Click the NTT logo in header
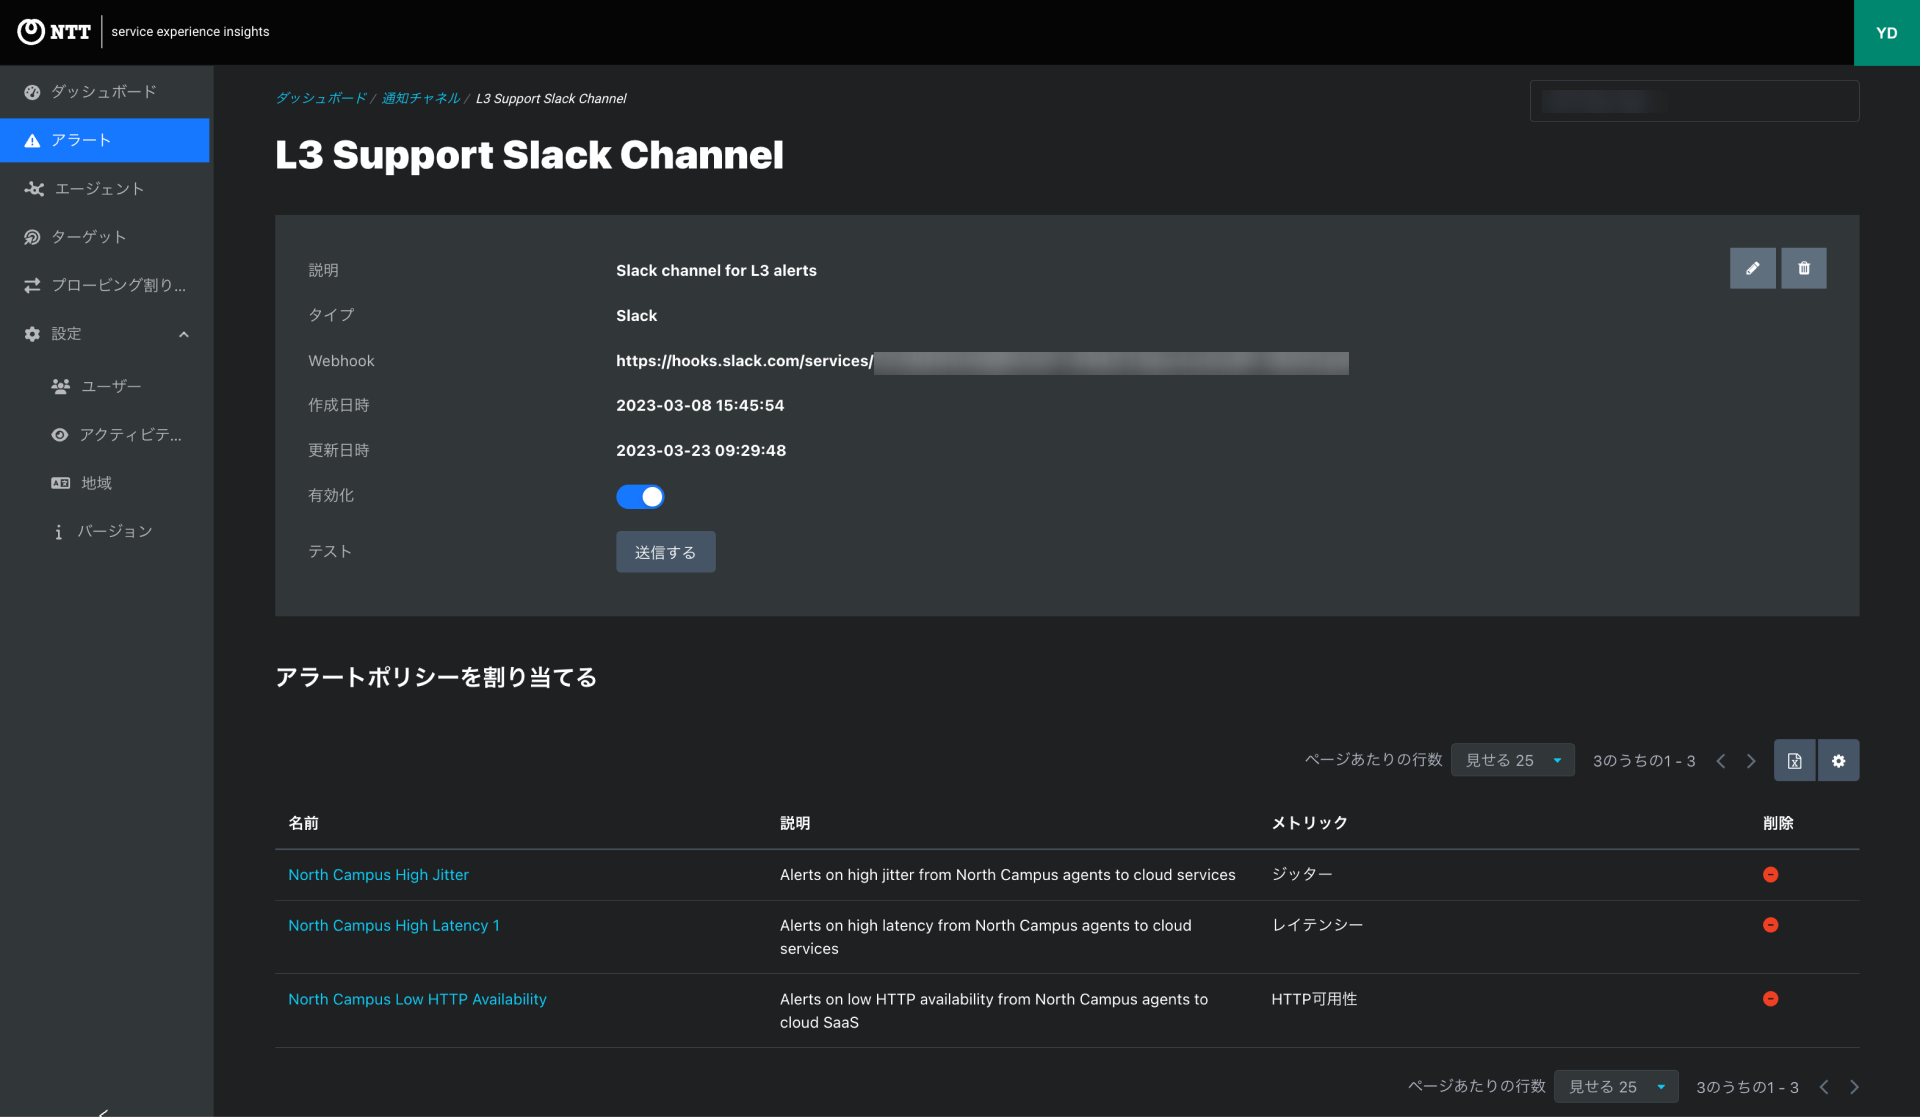This screenshot has height=1117, width=1920. tap(54, 32)
